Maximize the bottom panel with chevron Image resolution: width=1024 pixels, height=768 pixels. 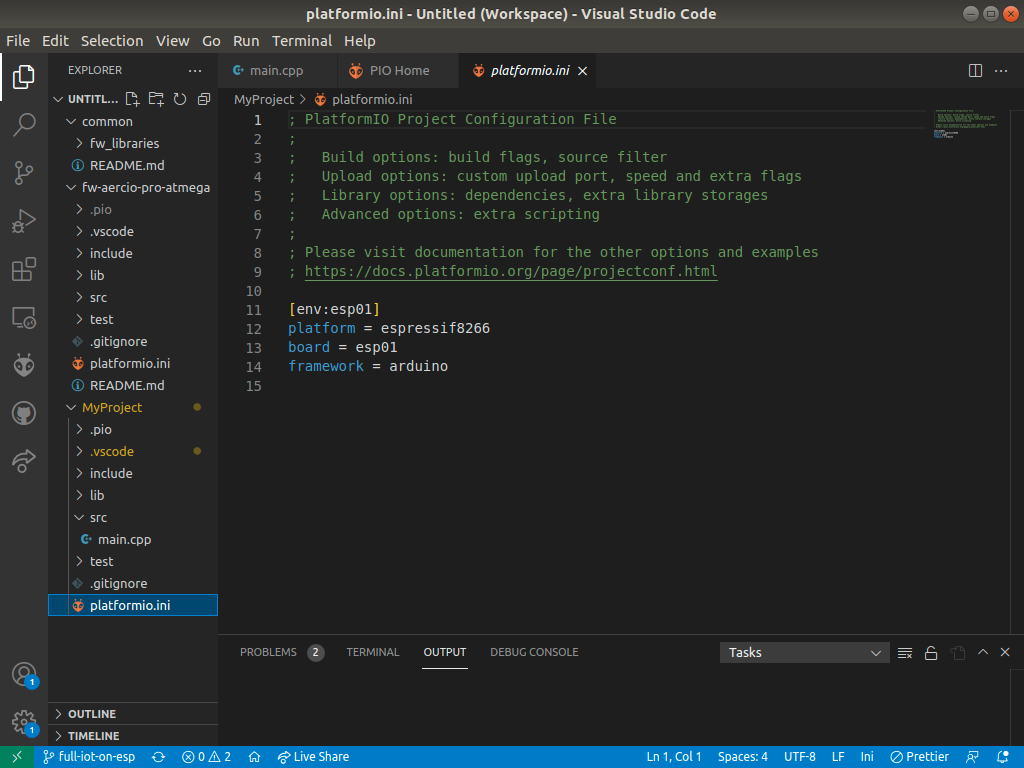coord(983,652)
